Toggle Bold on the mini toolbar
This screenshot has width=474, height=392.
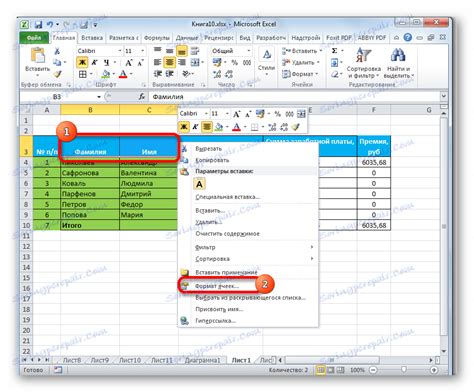[x=183, y=127]
